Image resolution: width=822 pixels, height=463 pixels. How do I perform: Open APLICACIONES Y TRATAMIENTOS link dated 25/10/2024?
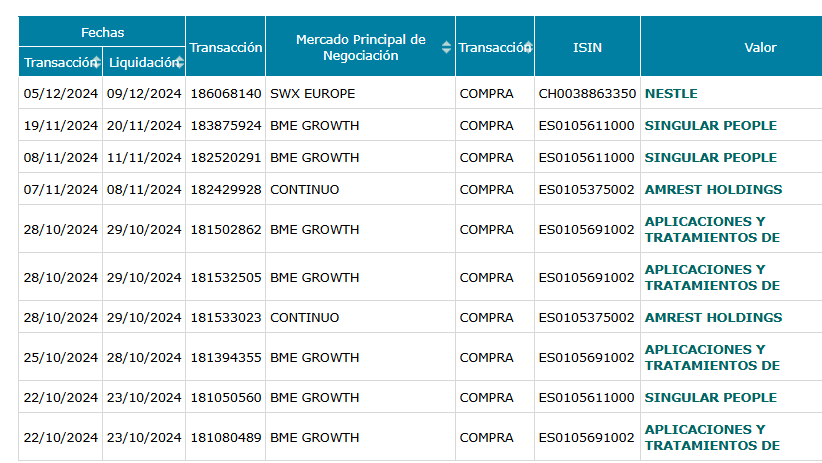[712, 357]
